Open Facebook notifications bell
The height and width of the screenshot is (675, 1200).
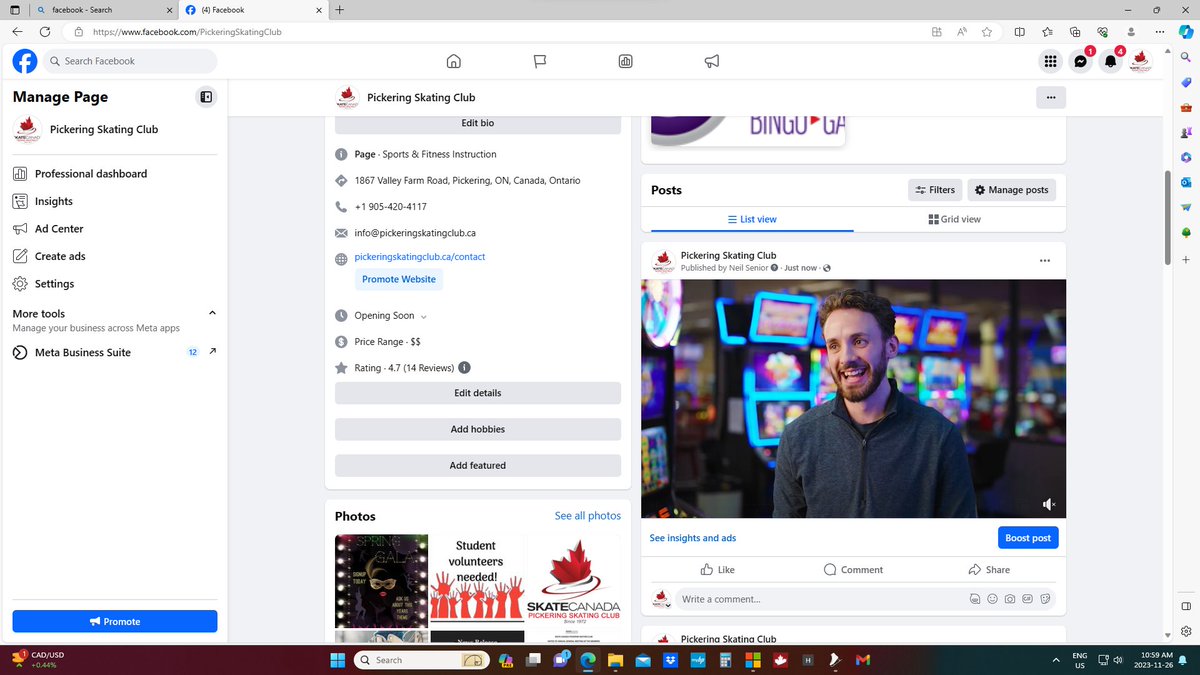(1110, 61)
